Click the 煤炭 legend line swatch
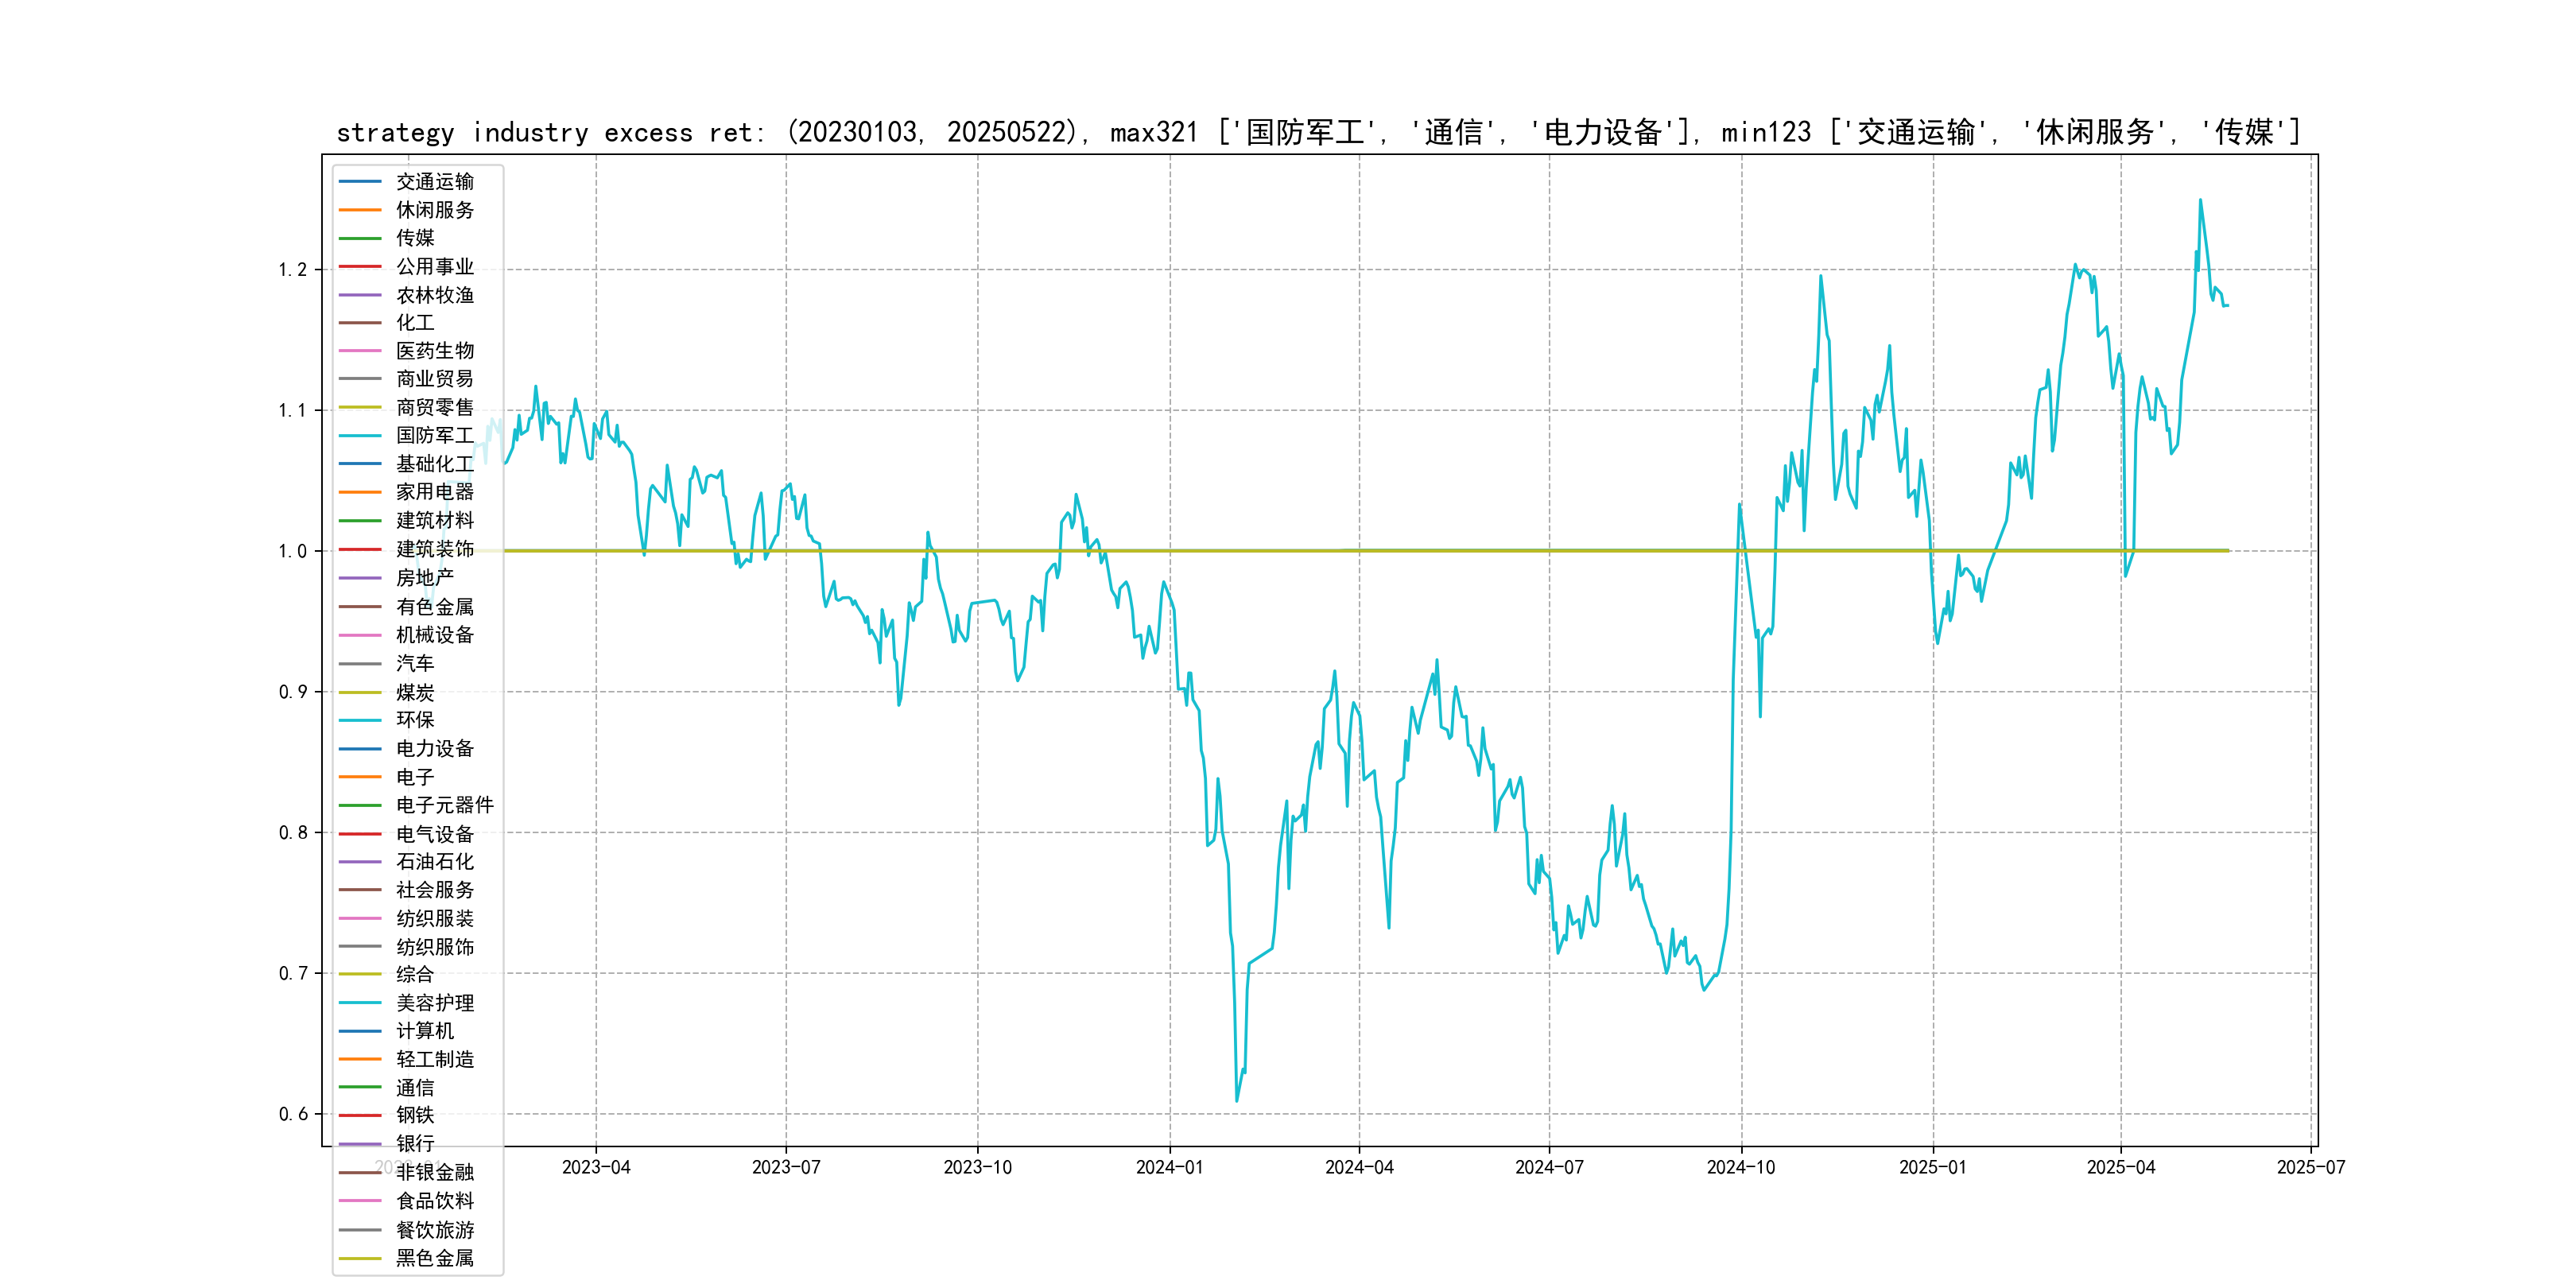 pos(360,692)
